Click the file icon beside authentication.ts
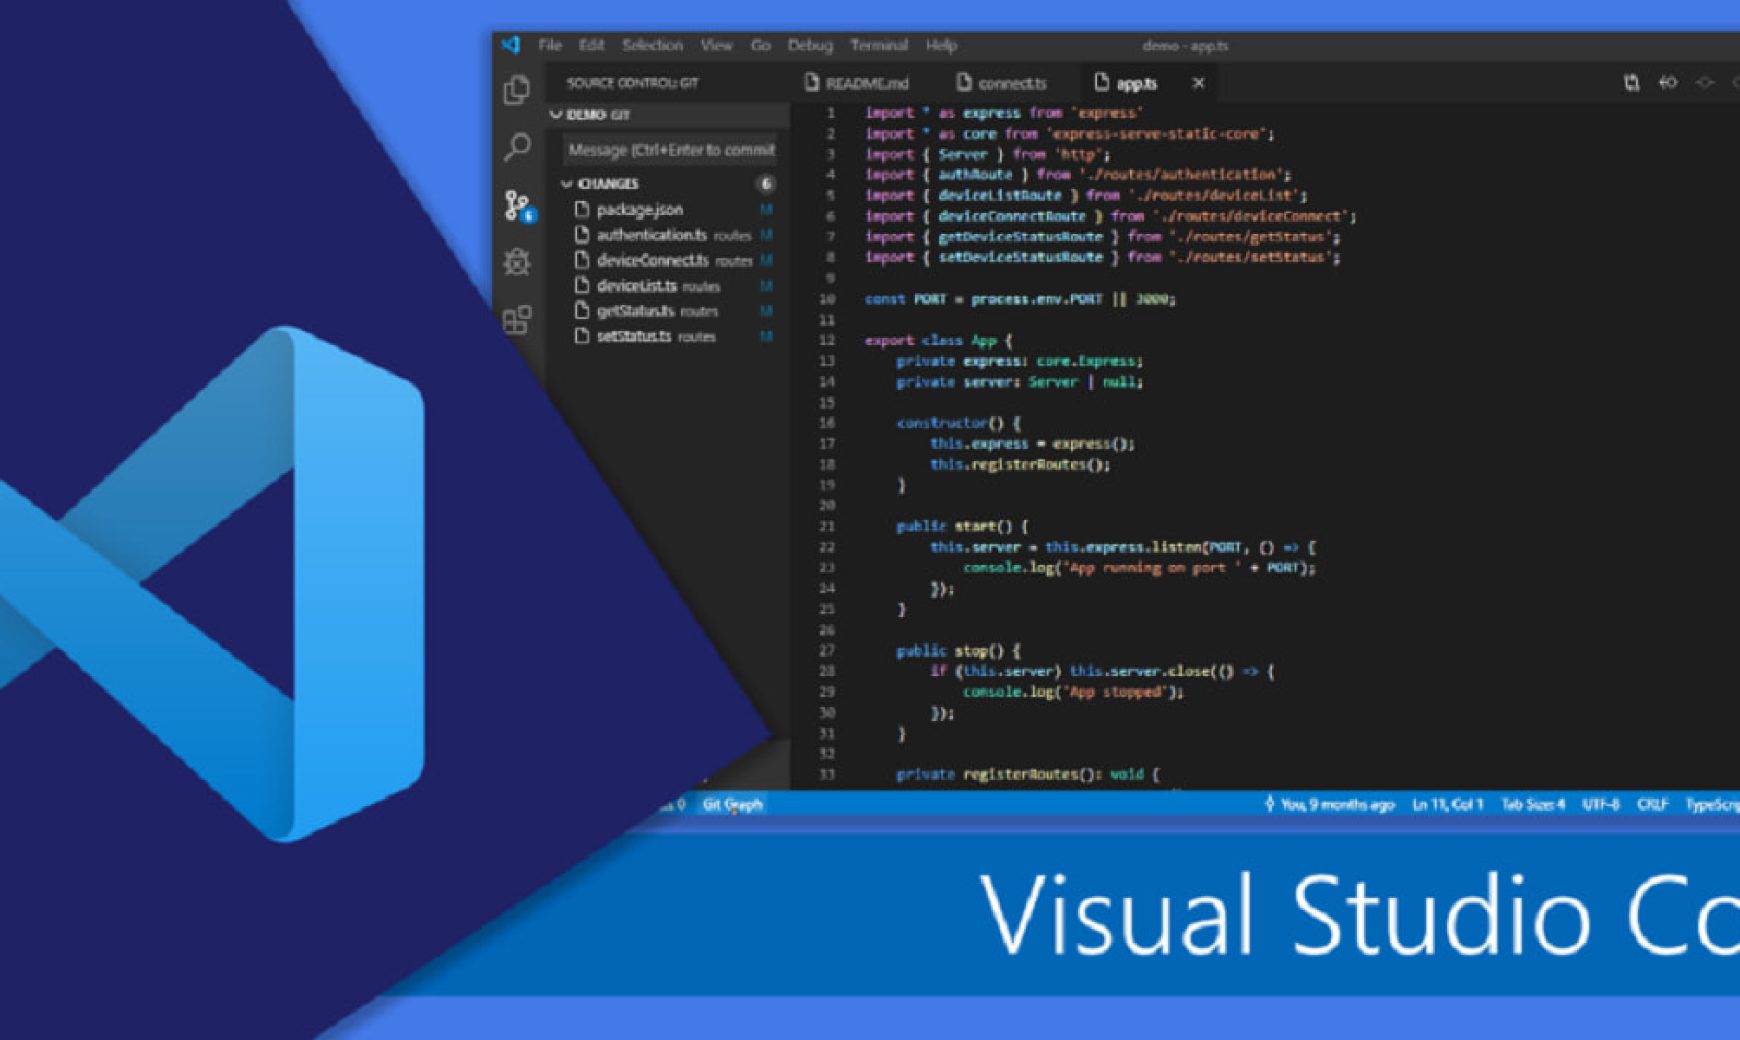1740x1040 pixels. [x=582, y=234]
